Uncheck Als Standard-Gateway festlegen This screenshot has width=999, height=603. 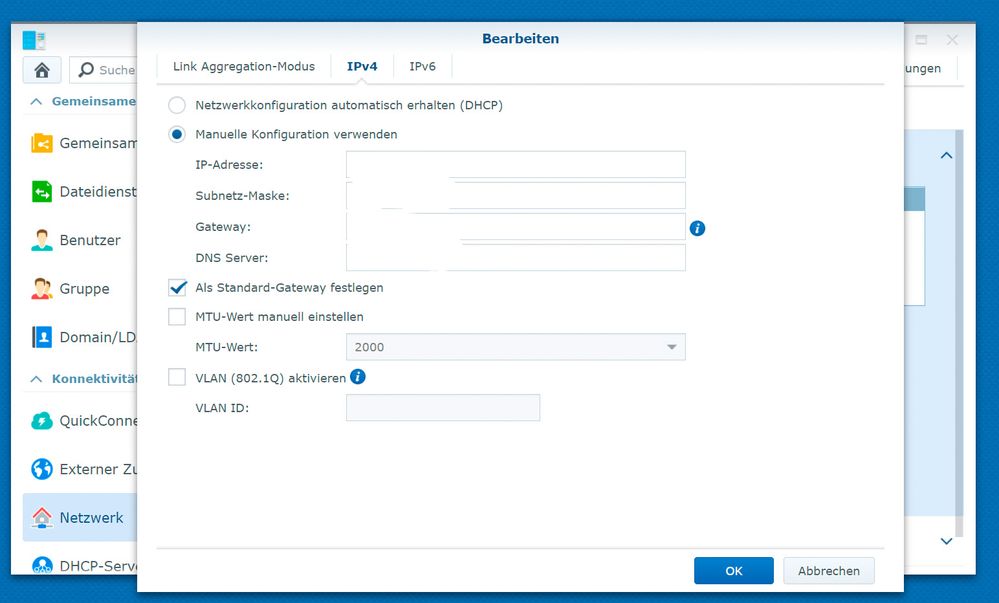point(177,287)
